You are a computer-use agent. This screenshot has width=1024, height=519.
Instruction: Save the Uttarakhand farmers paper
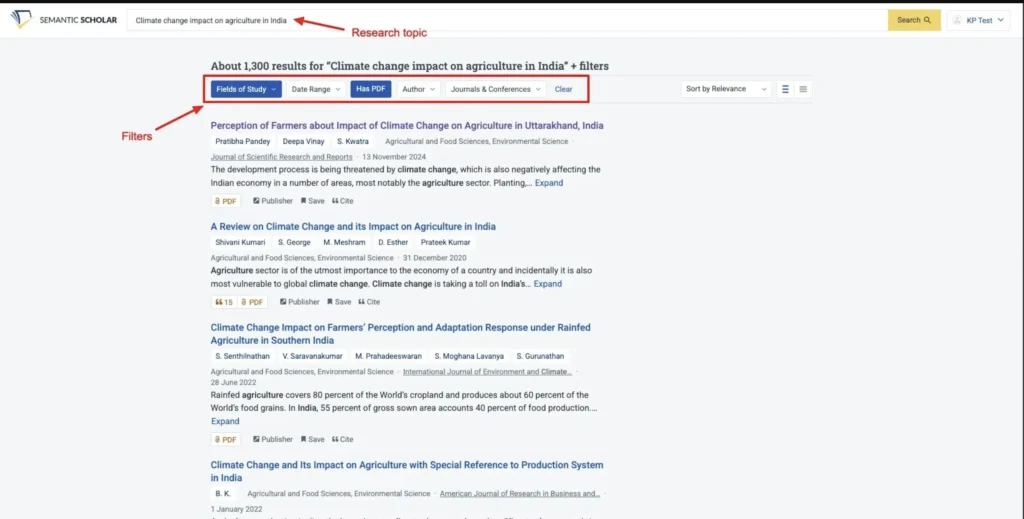click(x=312, y=201)
